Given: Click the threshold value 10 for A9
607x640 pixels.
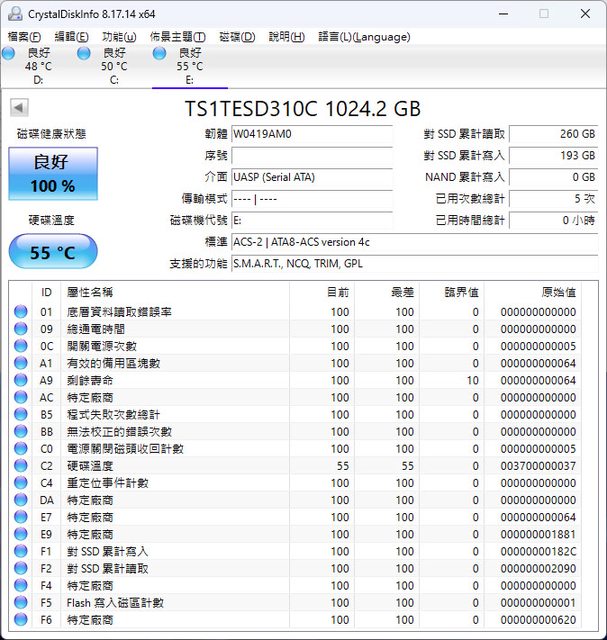Looking at the screenshot, I should 473,380.
